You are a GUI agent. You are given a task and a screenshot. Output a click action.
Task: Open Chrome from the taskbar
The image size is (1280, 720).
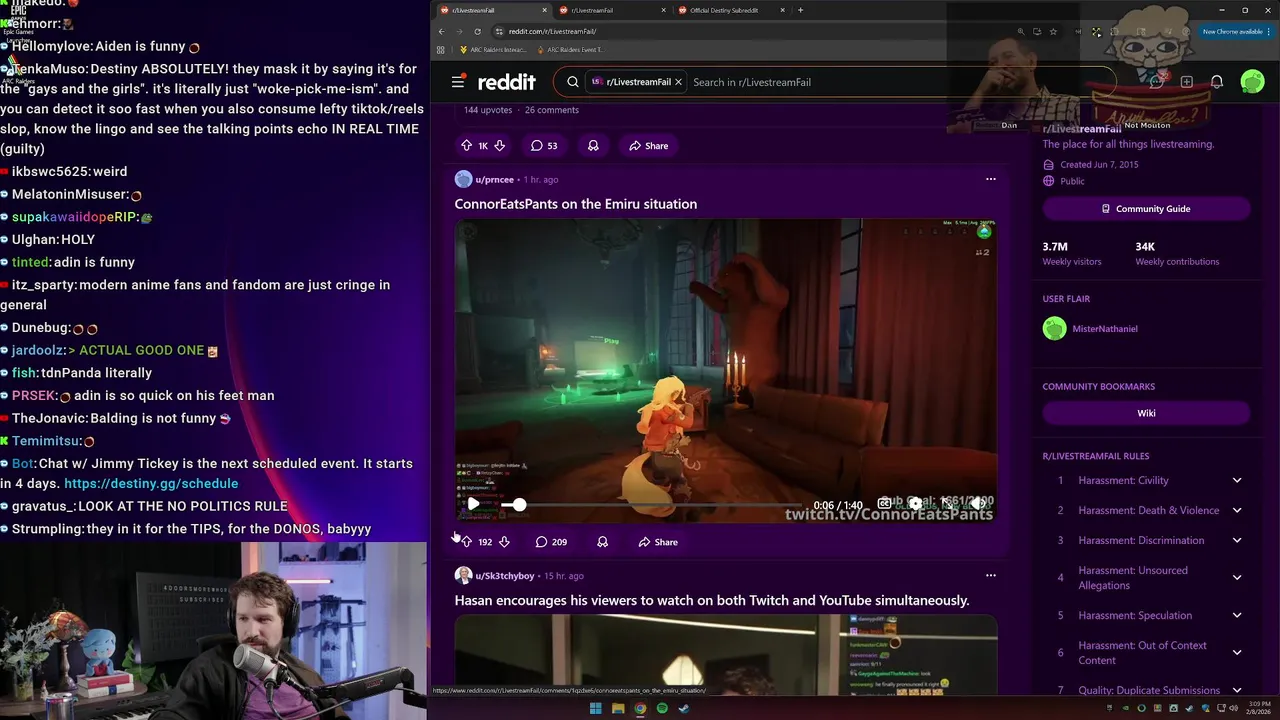[640, 709]
